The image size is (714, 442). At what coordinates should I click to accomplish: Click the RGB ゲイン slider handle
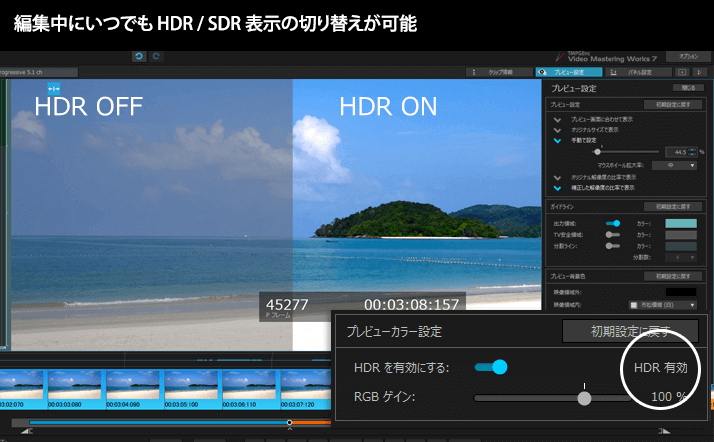tap(584, 398)
